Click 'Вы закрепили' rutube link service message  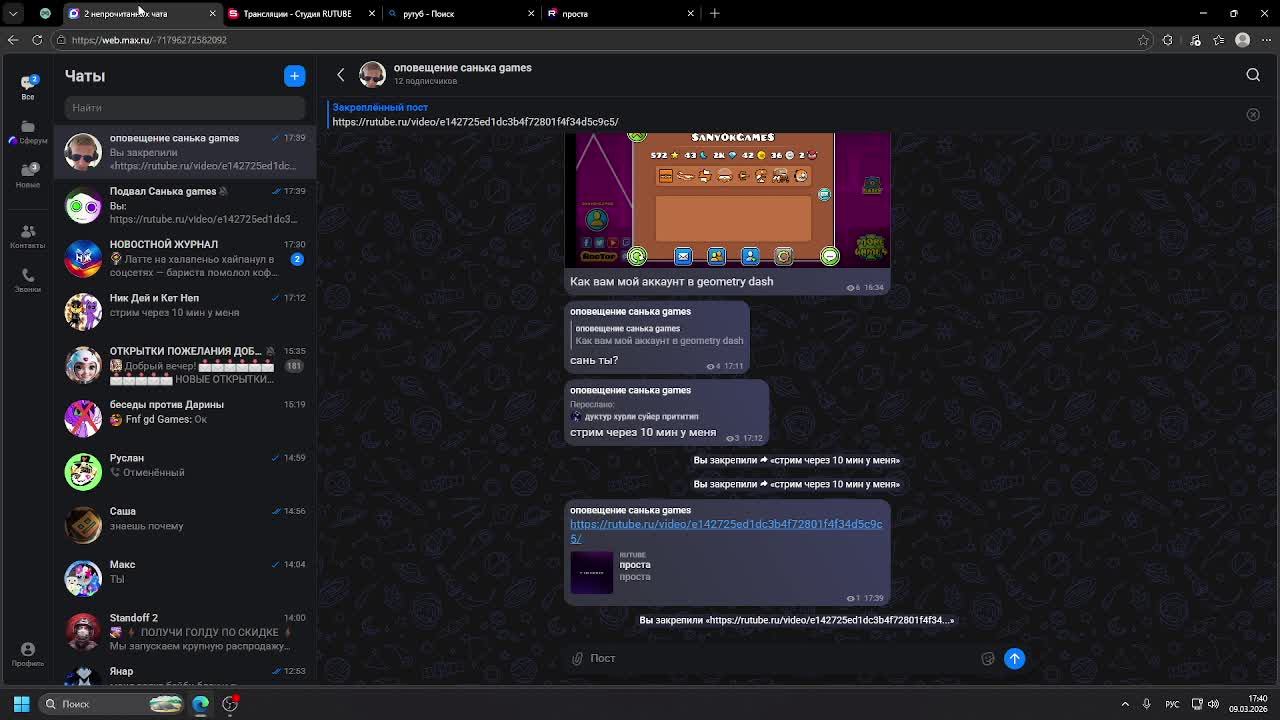(x=796, y=620)
